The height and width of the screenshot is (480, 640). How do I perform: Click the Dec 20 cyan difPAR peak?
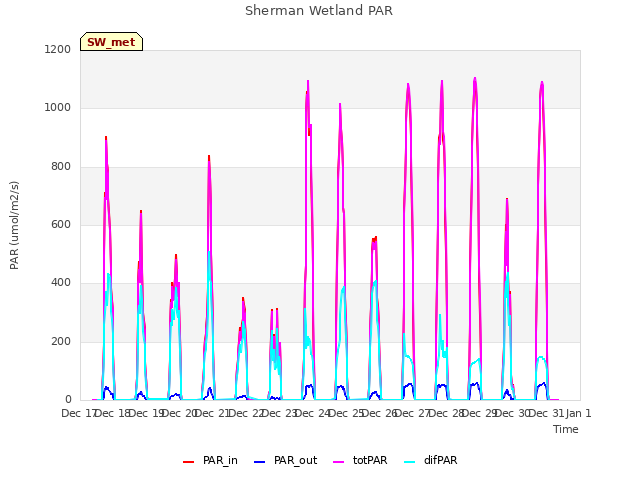209,253
